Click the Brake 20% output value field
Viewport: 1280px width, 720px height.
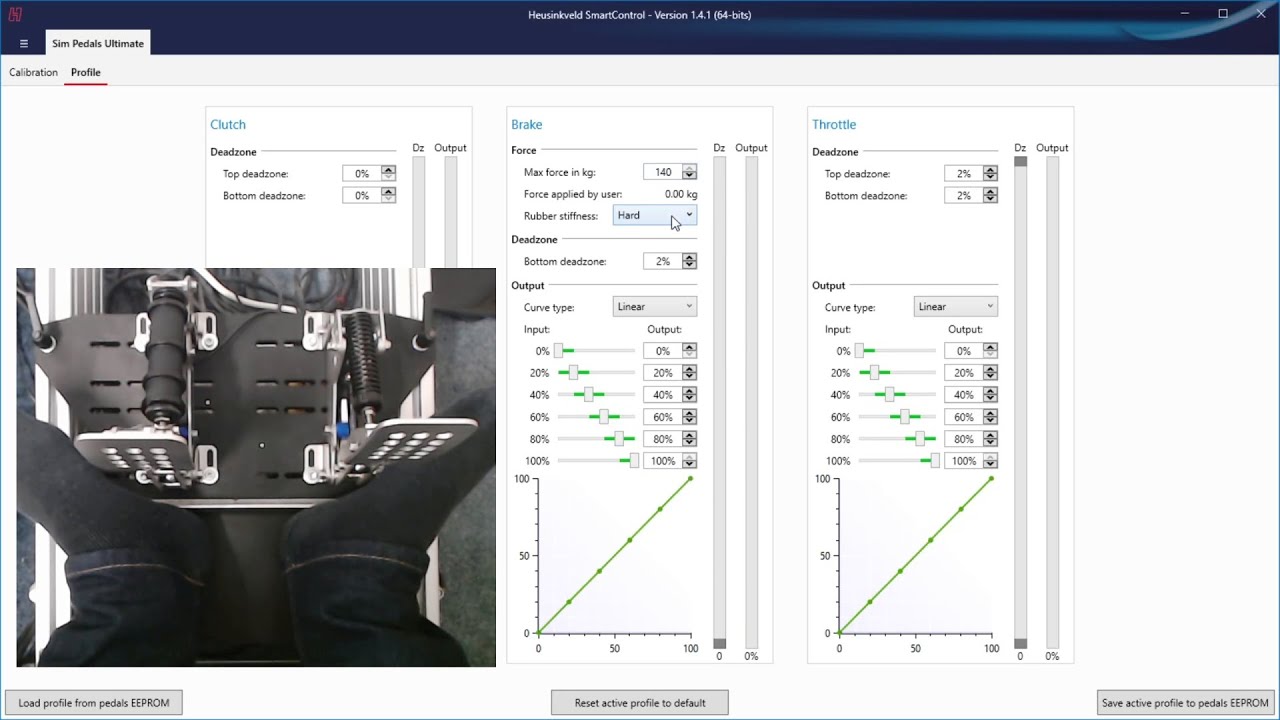tap(662, 373)
